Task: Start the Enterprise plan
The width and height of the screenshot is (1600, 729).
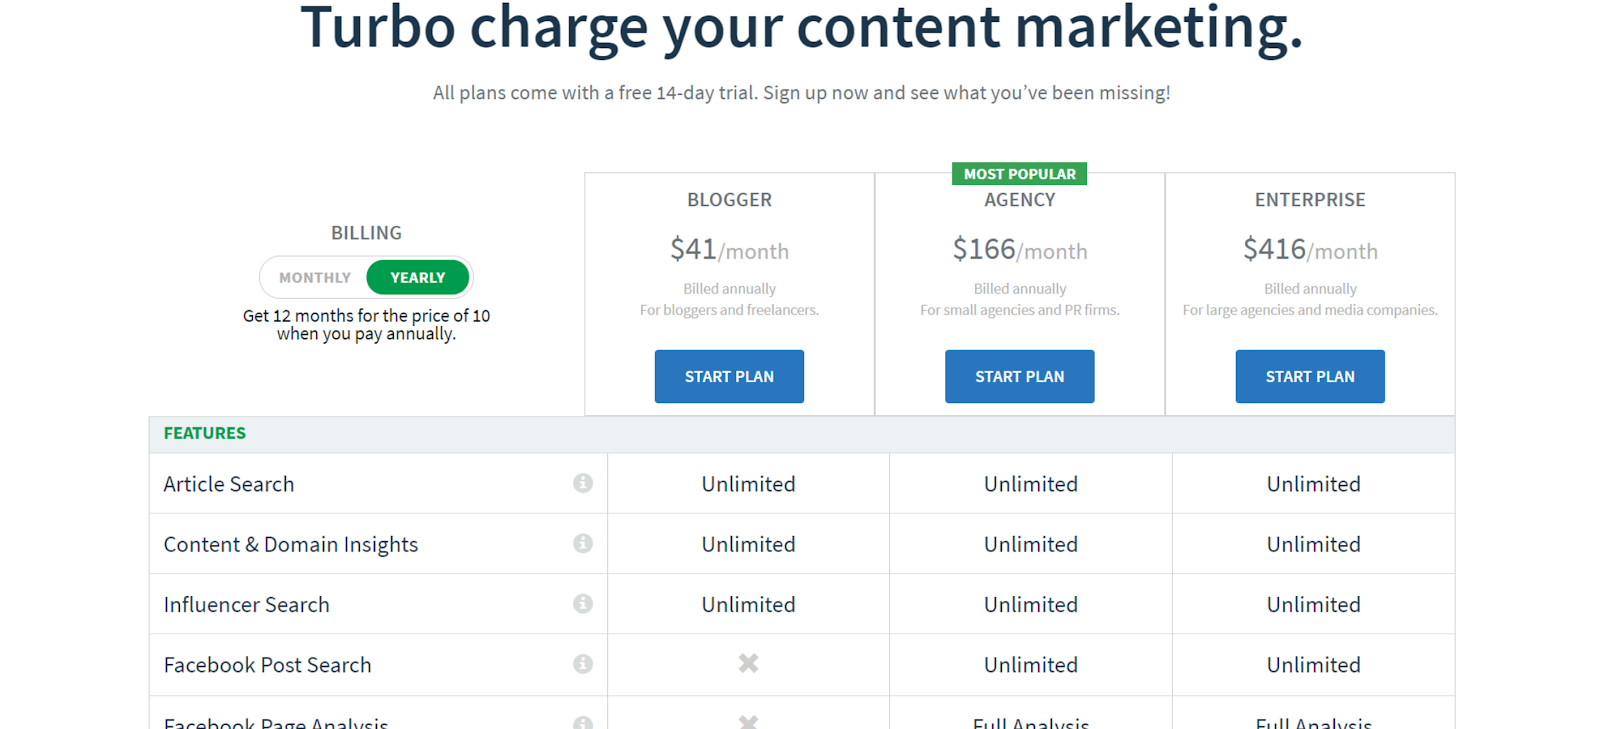Action: [x=1309, y=376]
